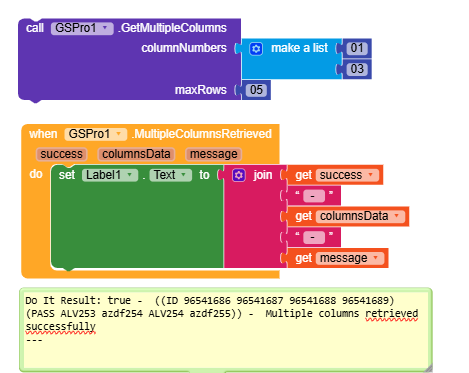Click the message event parameter
This screenshot has height=373, width=469.
click(214, 154)
